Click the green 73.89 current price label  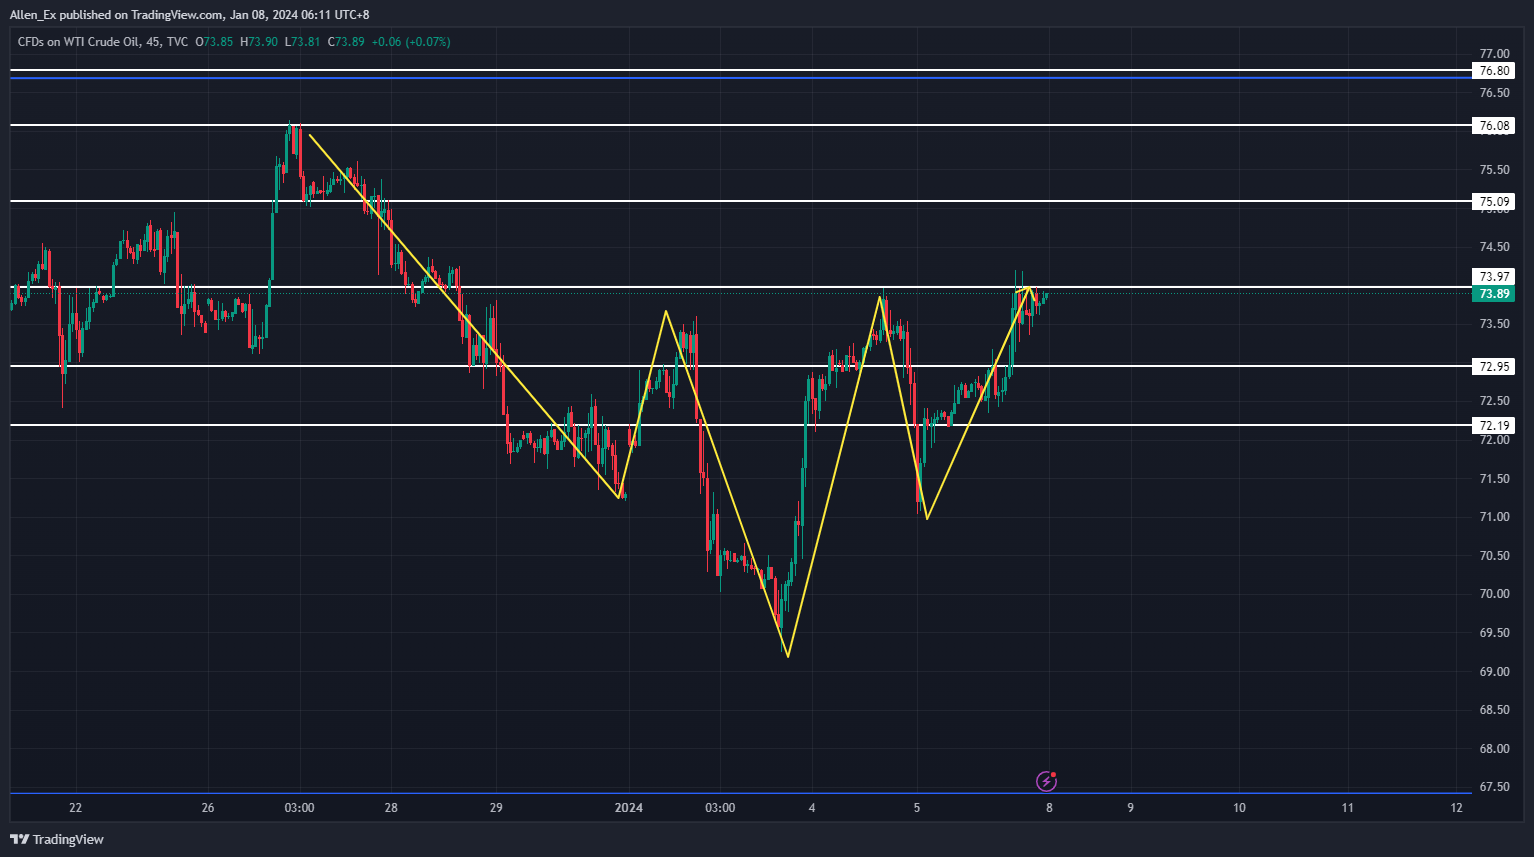click(1494, 294)
